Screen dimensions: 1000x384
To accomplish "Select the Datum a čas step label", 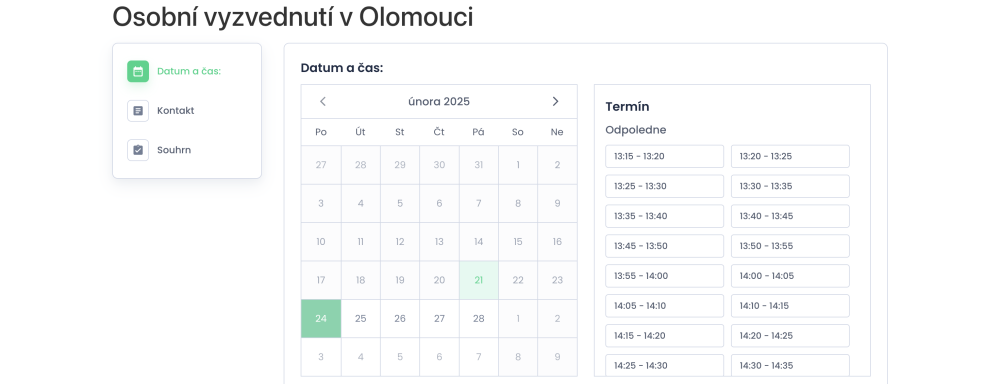I will 189,71.
